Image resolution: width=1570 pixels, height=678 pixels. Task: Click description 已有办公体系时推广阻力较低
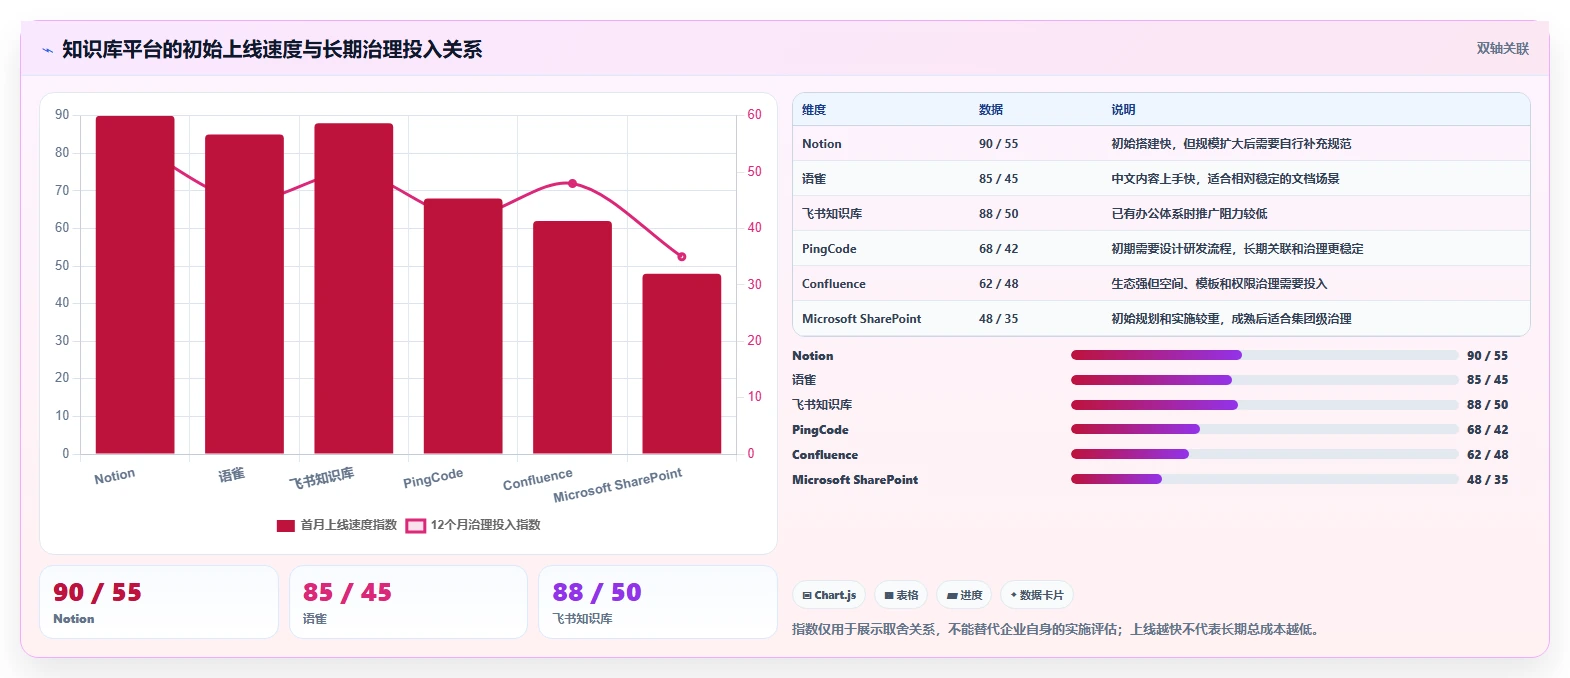tap(1189, 214)
